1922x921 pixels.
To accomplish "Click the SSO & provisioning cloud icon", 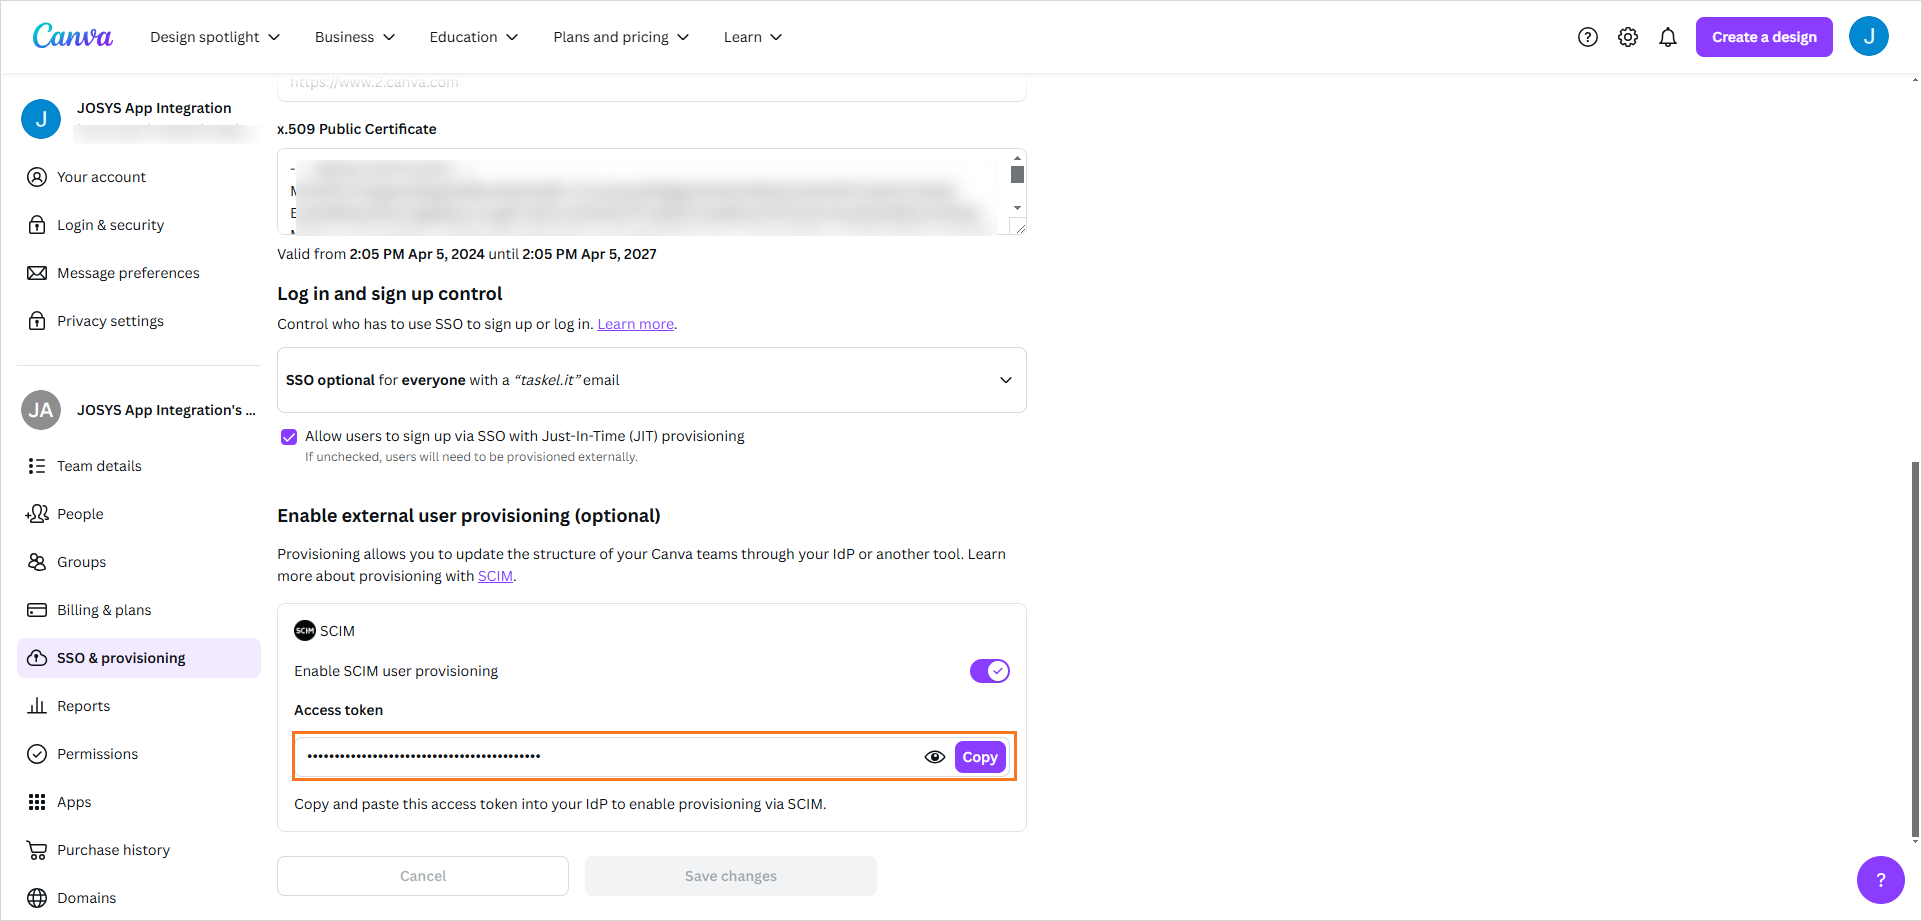I will [x=37, y=658].
